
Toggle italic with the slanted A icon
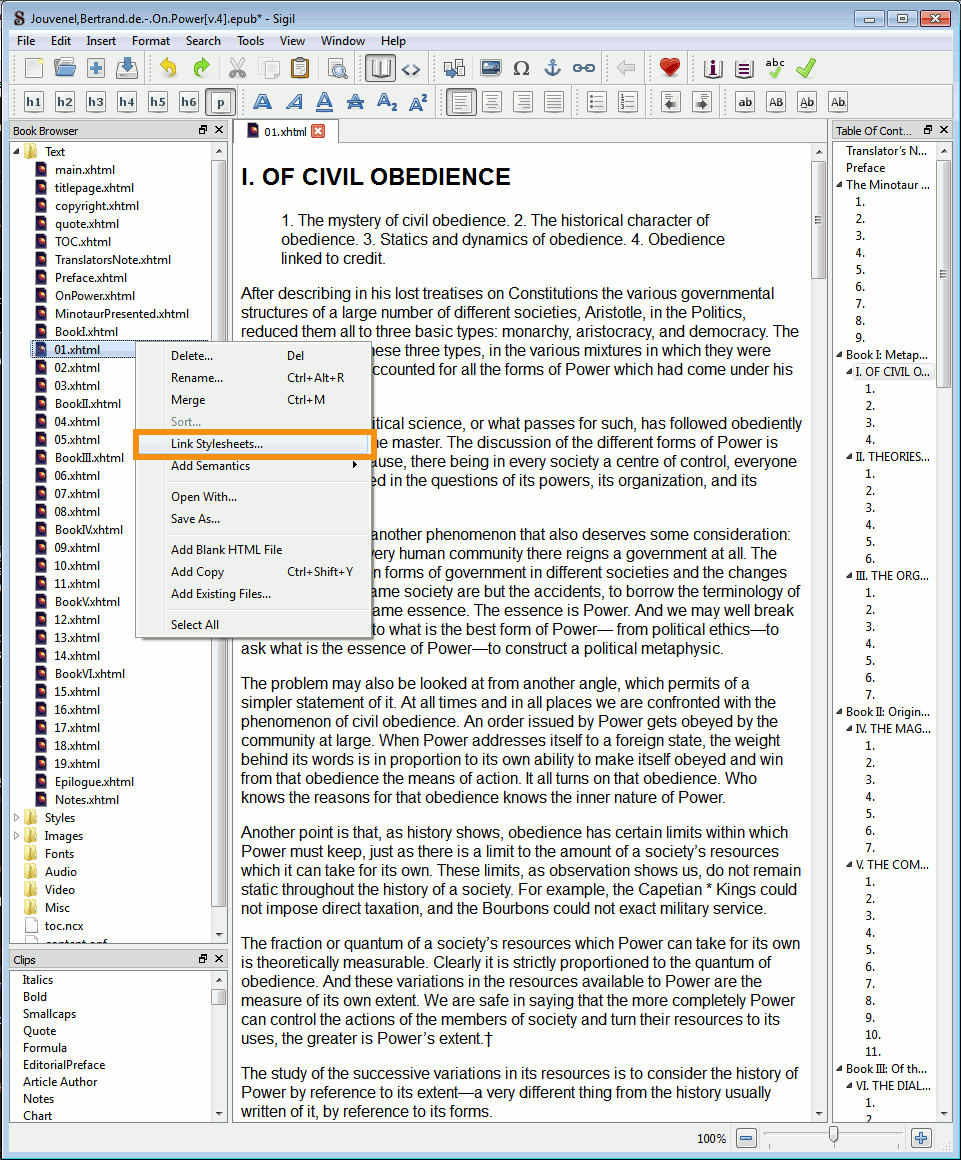tap(294, 102)
